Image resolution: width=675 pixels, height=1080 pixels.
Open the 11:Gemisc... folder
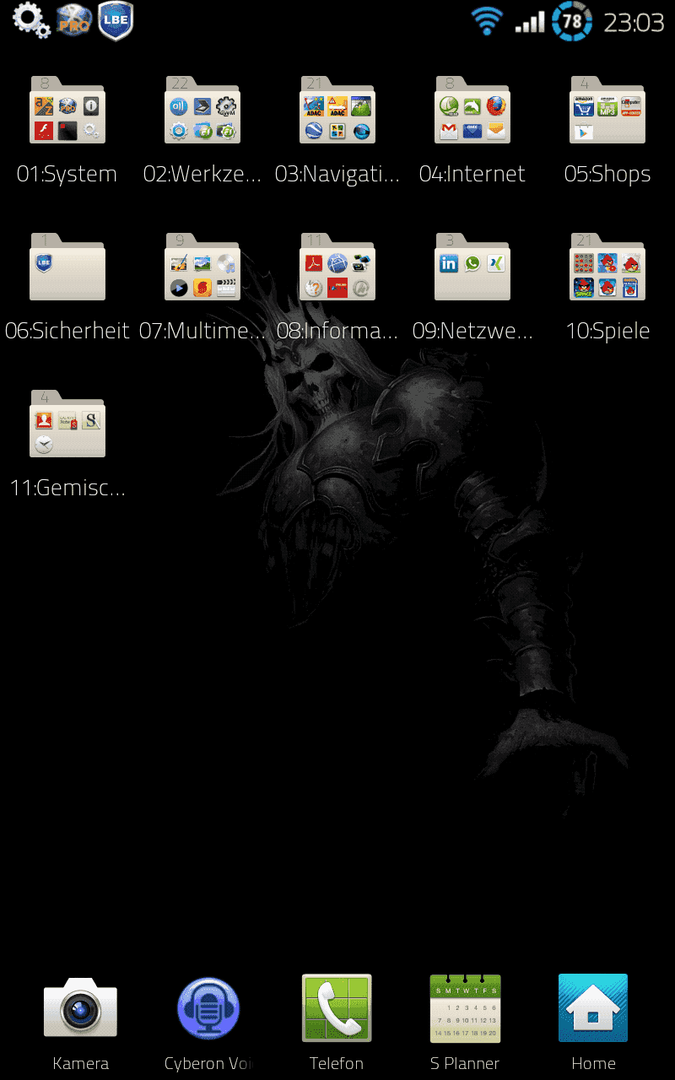[67, 424]
